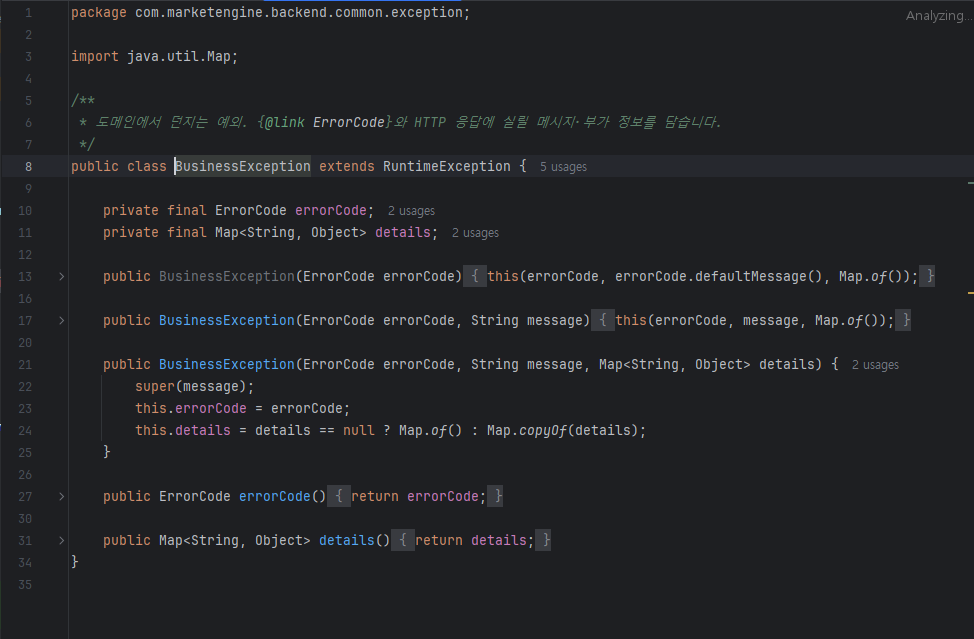Click the Map.copyOf call on line 24
This screenshot has width=974, height=639.
click(x=527, y=430)
